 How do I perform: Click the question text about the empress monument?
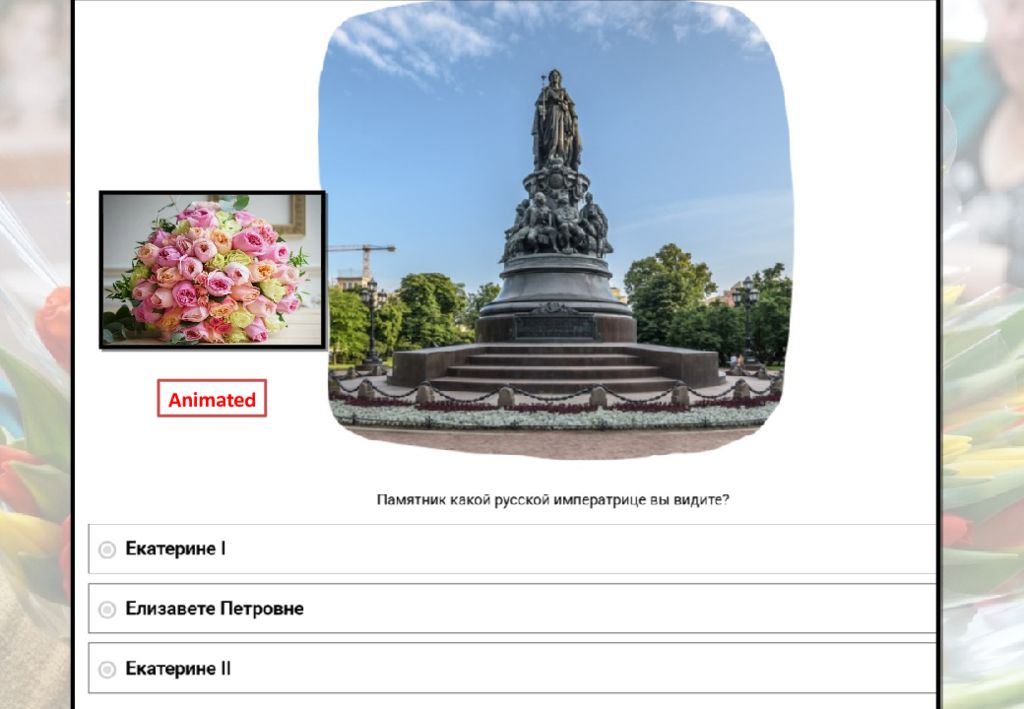pyautogui.click(x=552, y=500)
